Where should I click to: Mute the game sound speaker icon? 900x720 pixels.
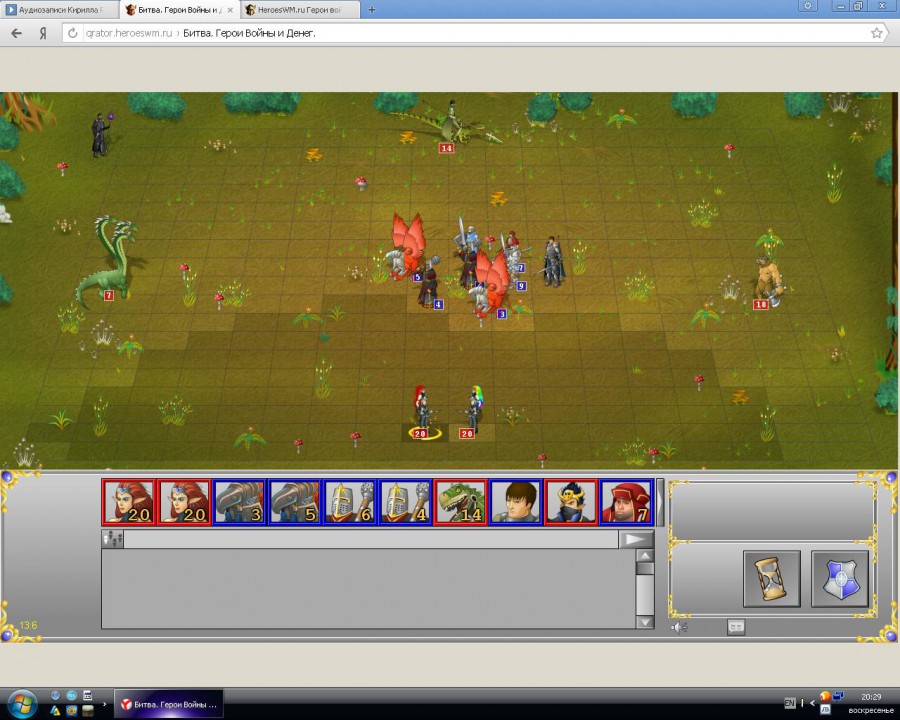(x=679, y=628)
